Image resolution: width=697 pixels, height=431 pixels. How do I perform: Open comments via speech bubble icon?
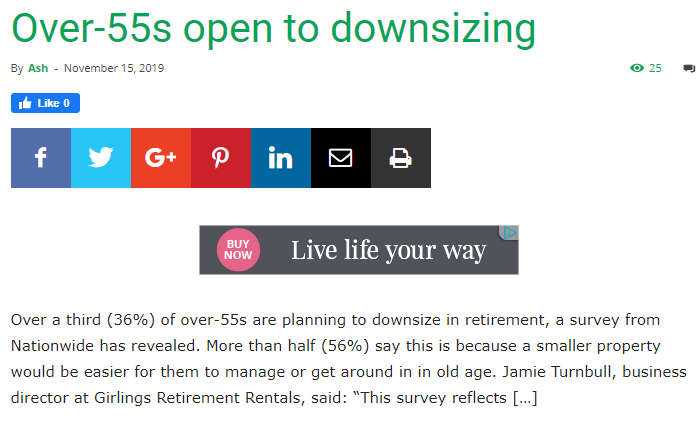[x=689, y=68]
